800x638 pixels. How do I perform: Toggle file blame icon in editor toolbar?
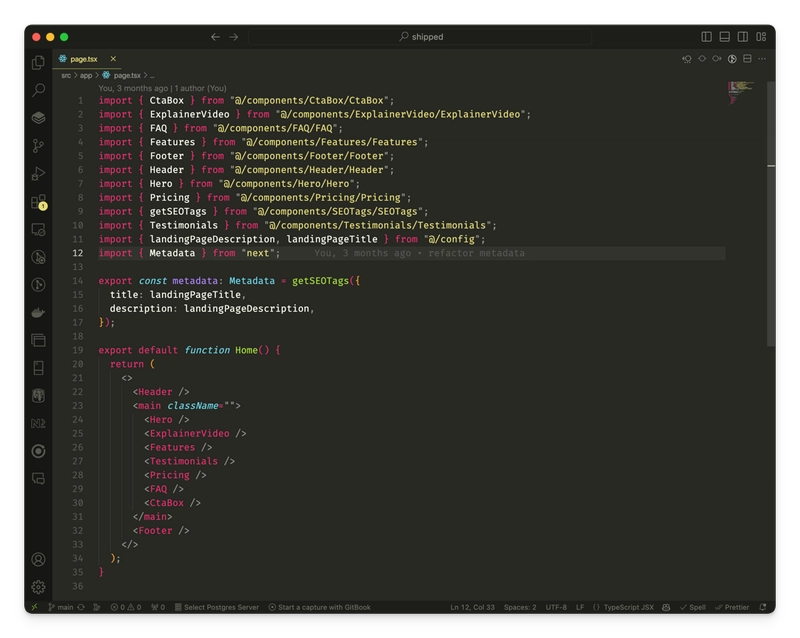pyautogui.click(x=732, y=59)
